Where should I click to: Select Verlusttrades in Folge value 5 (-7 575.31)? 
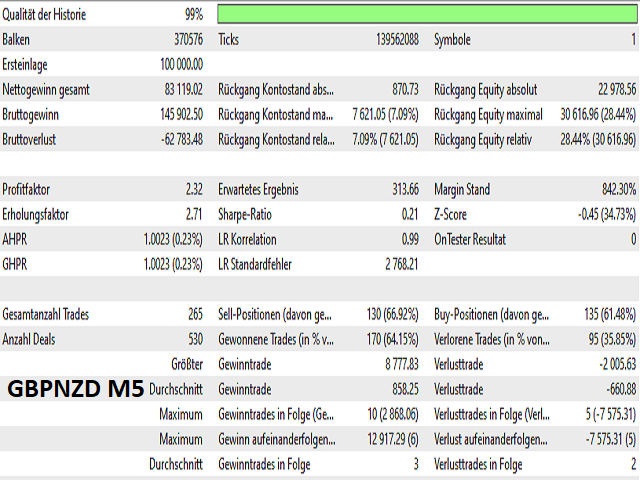611,414
